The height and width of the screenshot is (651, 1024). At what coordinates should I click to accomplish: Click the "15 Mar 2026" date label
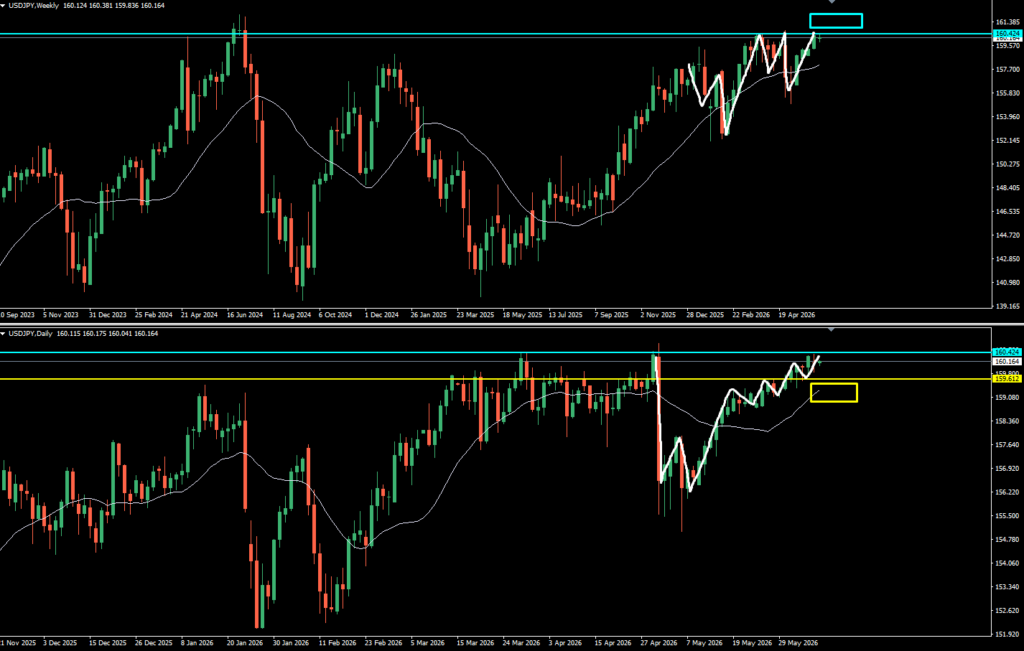click(x=475, y=643)
